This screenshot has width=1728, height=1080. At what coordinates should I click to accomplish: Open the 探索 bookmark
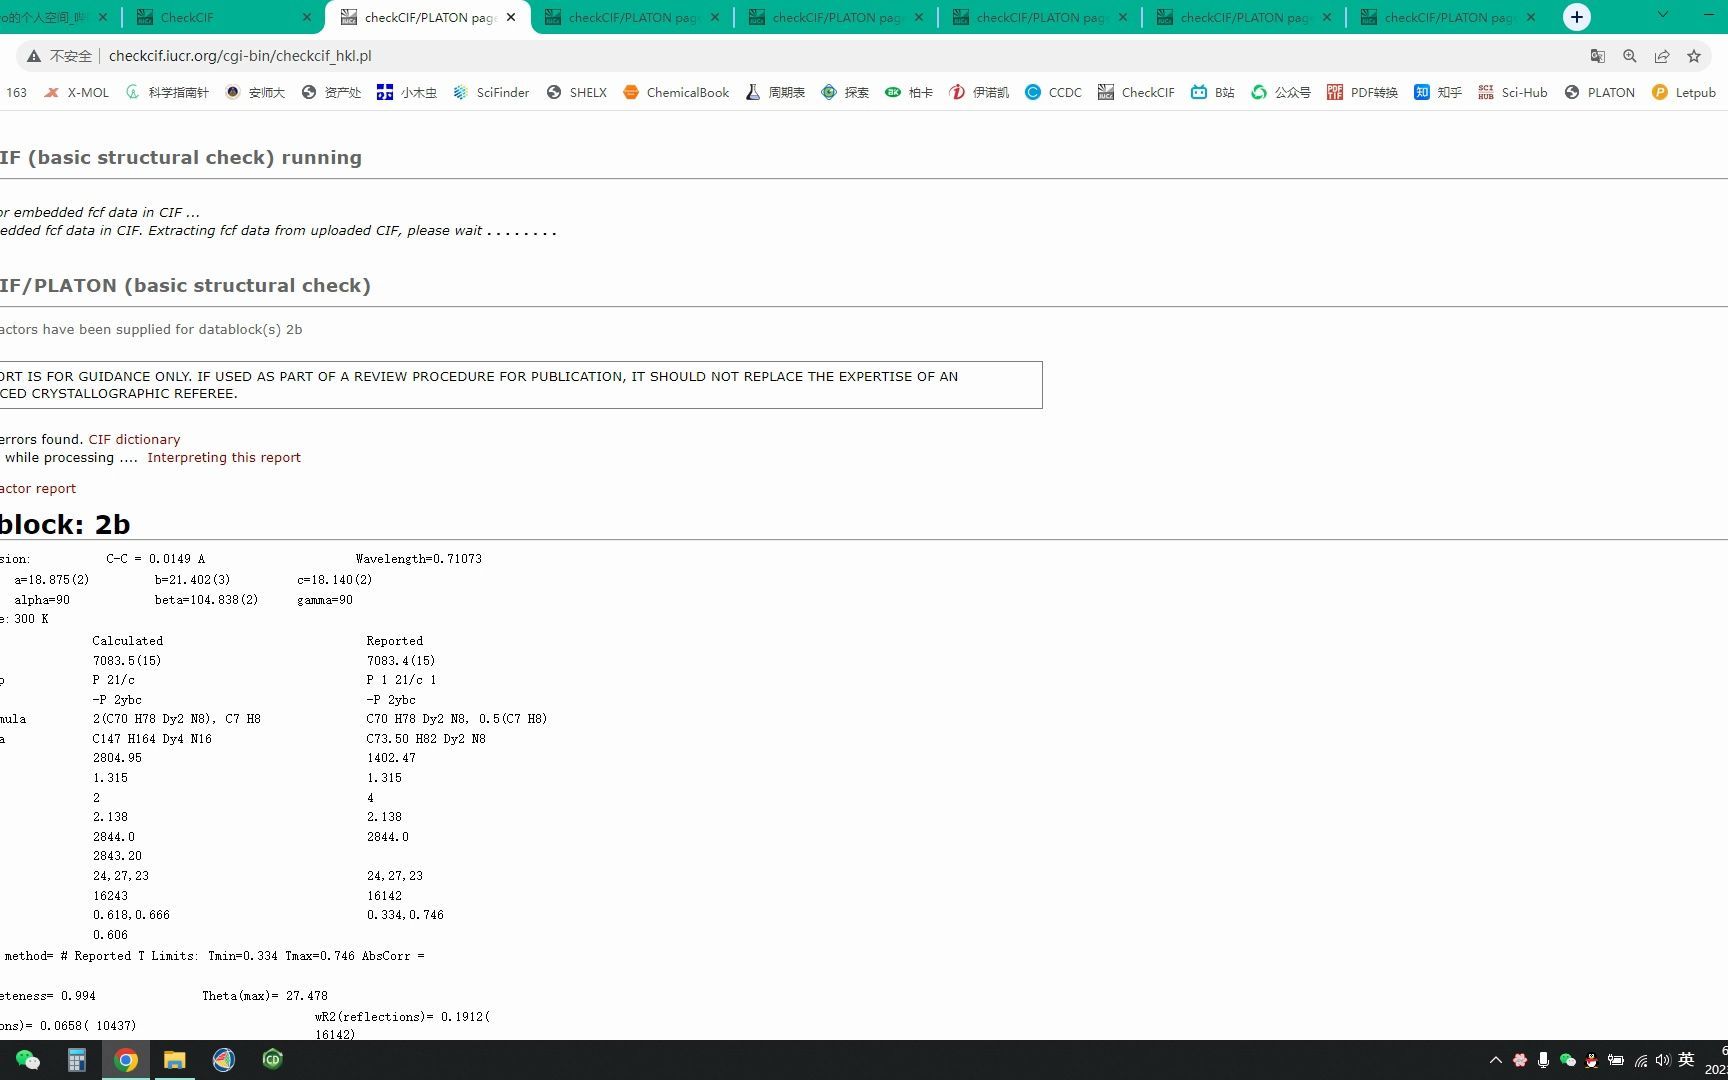tap(845, 92)
